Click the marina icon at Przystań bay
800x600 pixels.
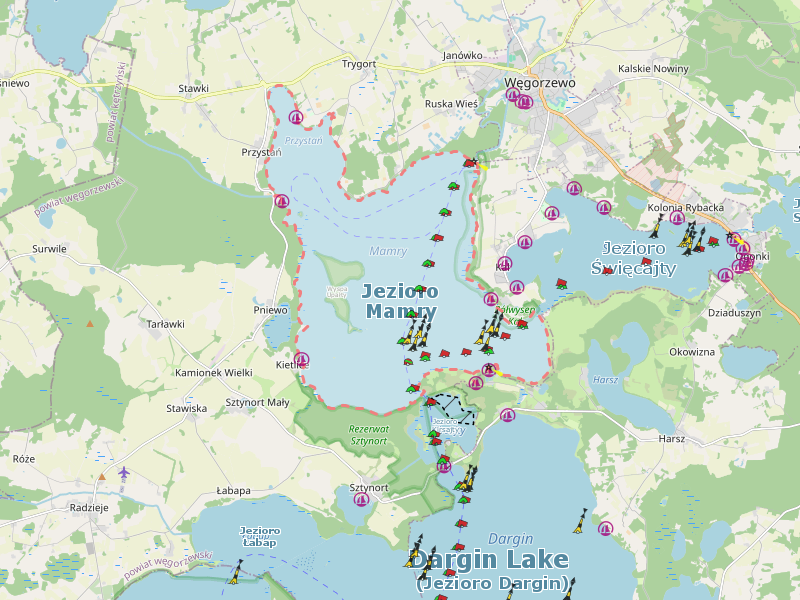coord(295,116)
